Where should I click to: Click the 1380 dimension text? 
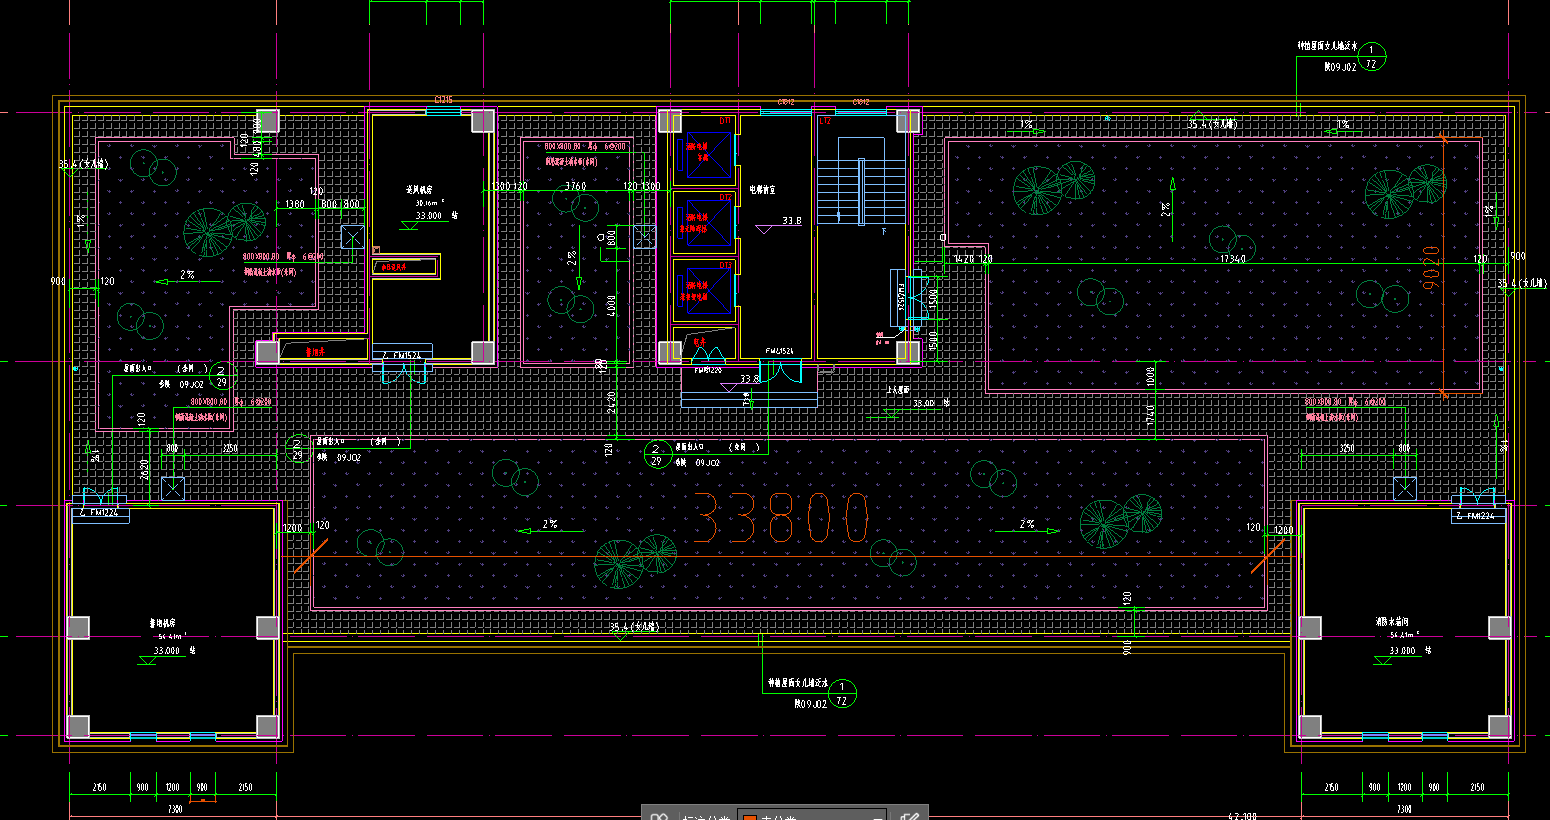tap(295, 204)
